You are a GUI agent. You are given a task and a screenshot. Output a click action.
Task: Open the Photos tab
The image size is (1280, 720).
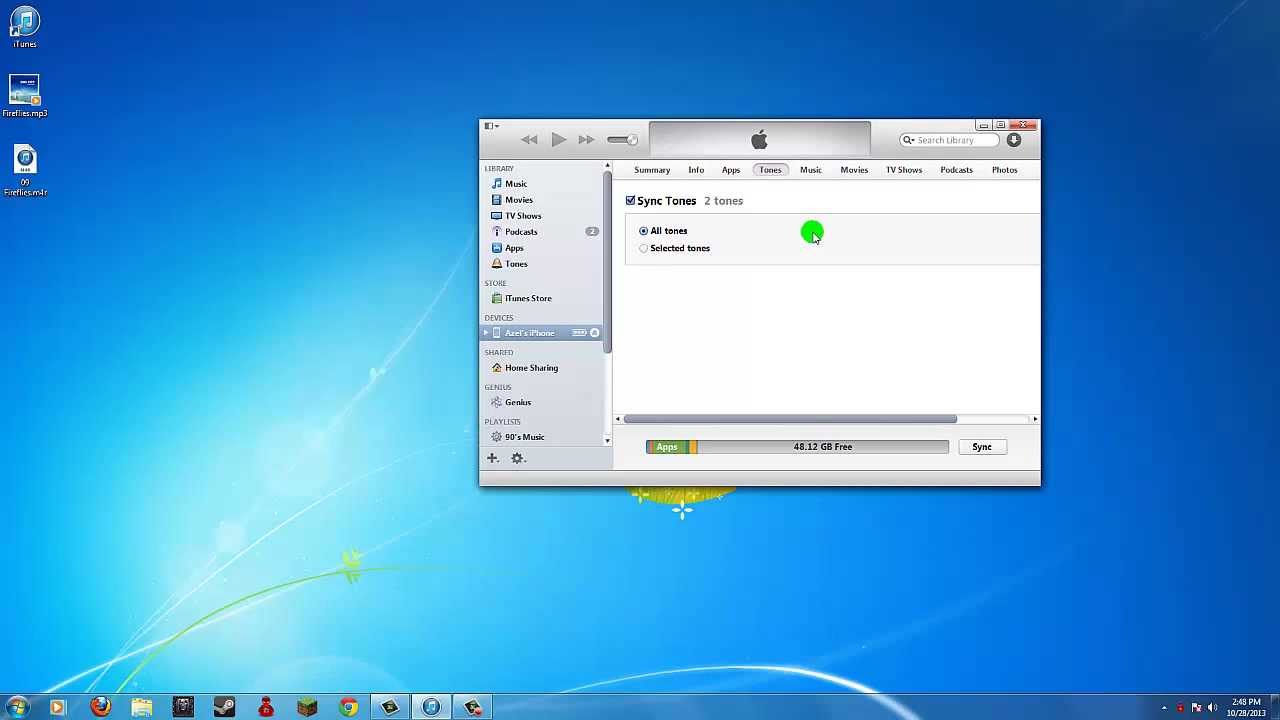(1005, 170)
